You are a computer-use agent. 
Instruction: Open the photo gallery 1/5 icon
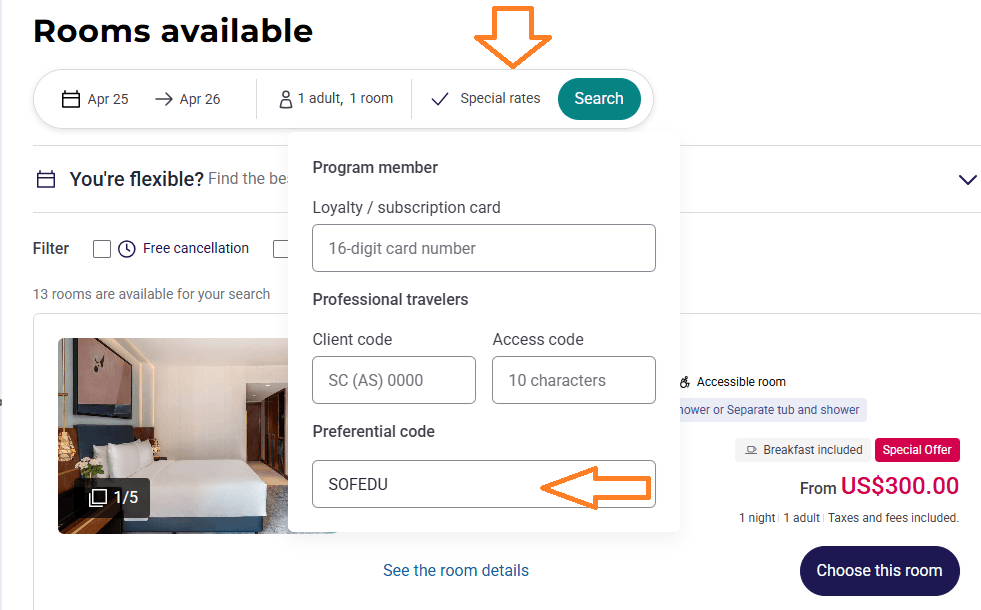(x=98, y=497)
